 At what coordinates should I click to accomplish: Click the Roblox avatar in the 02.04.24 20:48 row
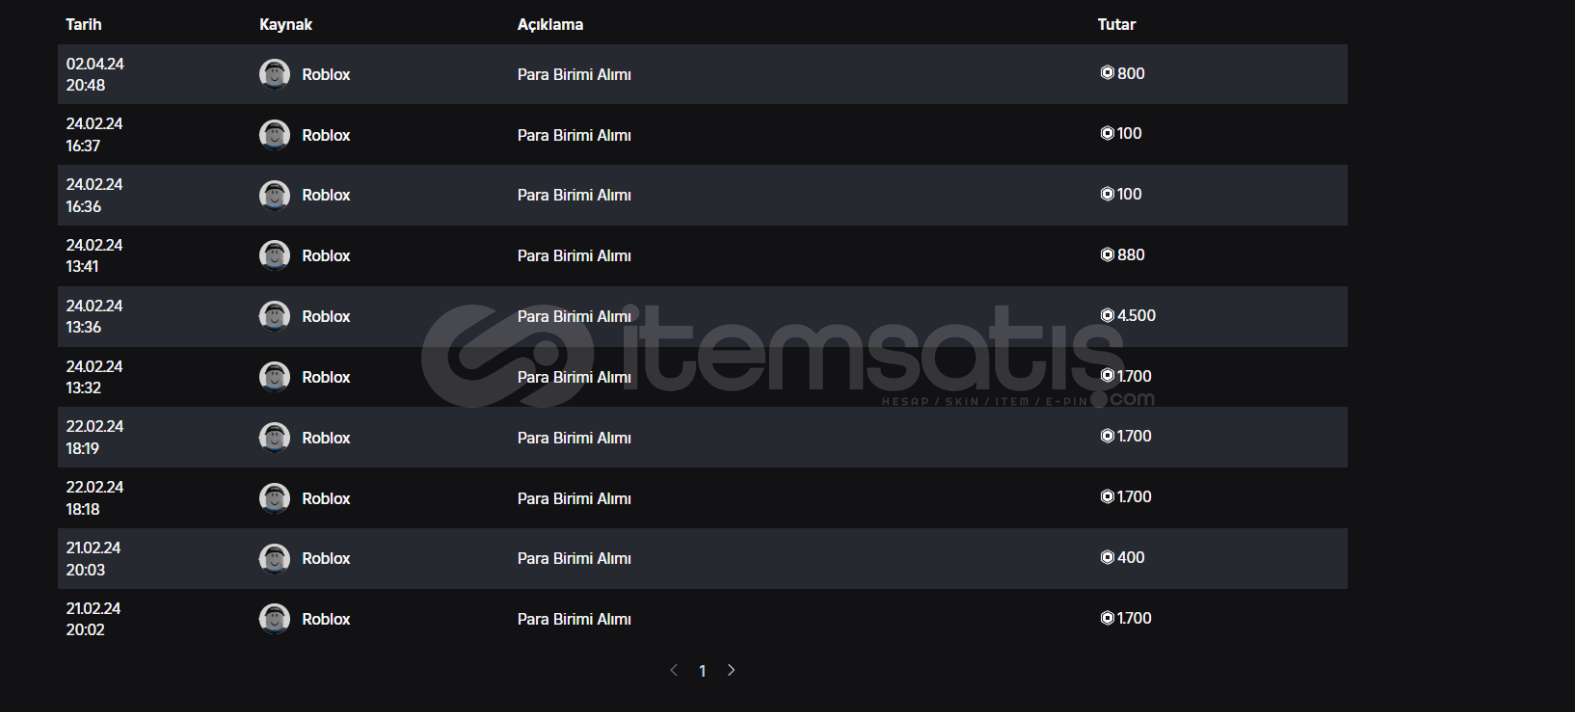point(274,74)
